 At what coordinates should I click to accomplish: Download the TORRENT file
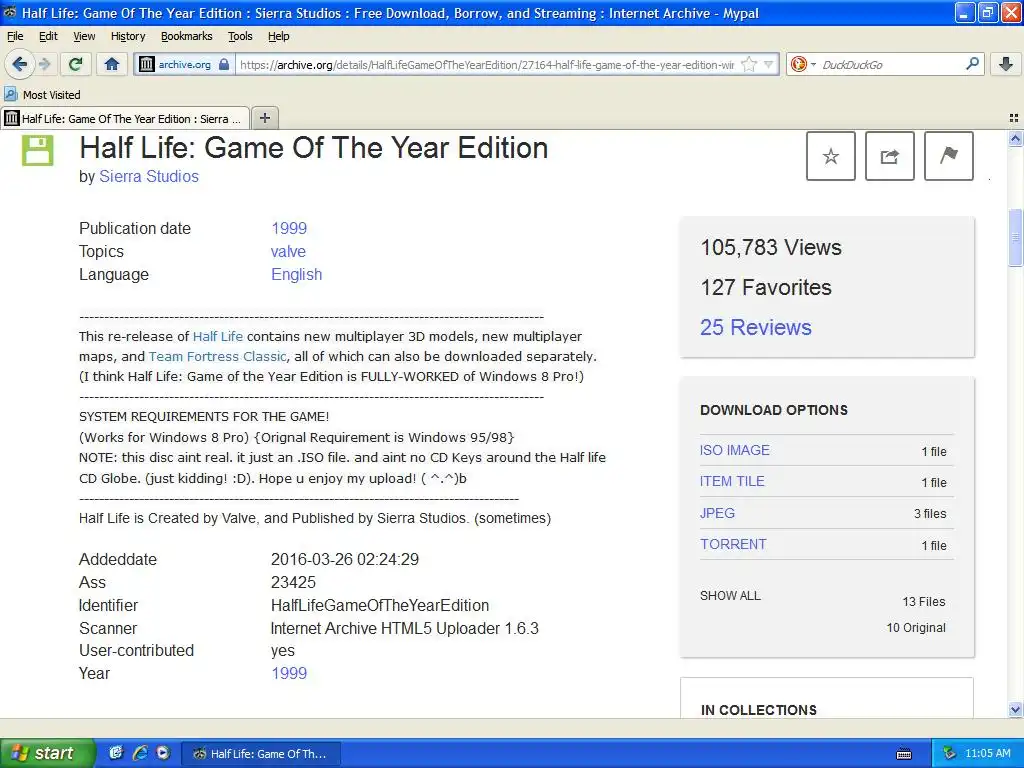click(x=733, y=544)
